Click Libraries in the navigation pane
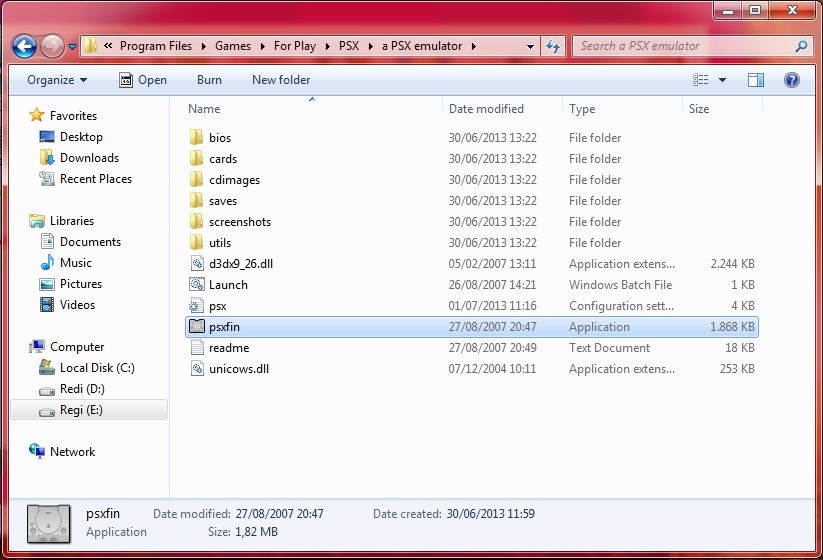Screen dimensions: 823x560 [72, 220]
